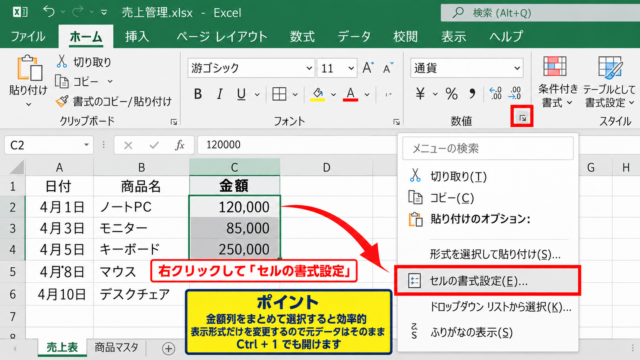Image resolution: width=640 pixels, height=360 pixels.
Task: Choose 形式を選択して貼り付け(S) menu item
Action: 488,254
